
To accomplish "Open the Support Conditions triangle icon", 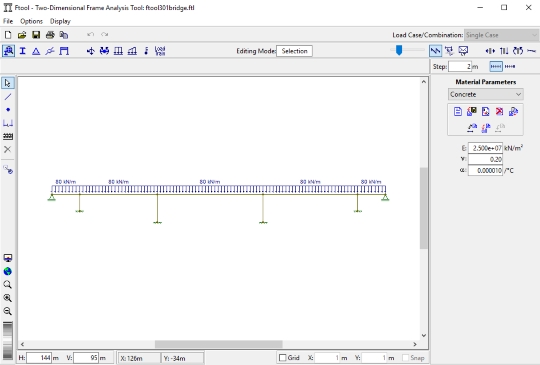I will pyautogui.click(x=36, y=51).
